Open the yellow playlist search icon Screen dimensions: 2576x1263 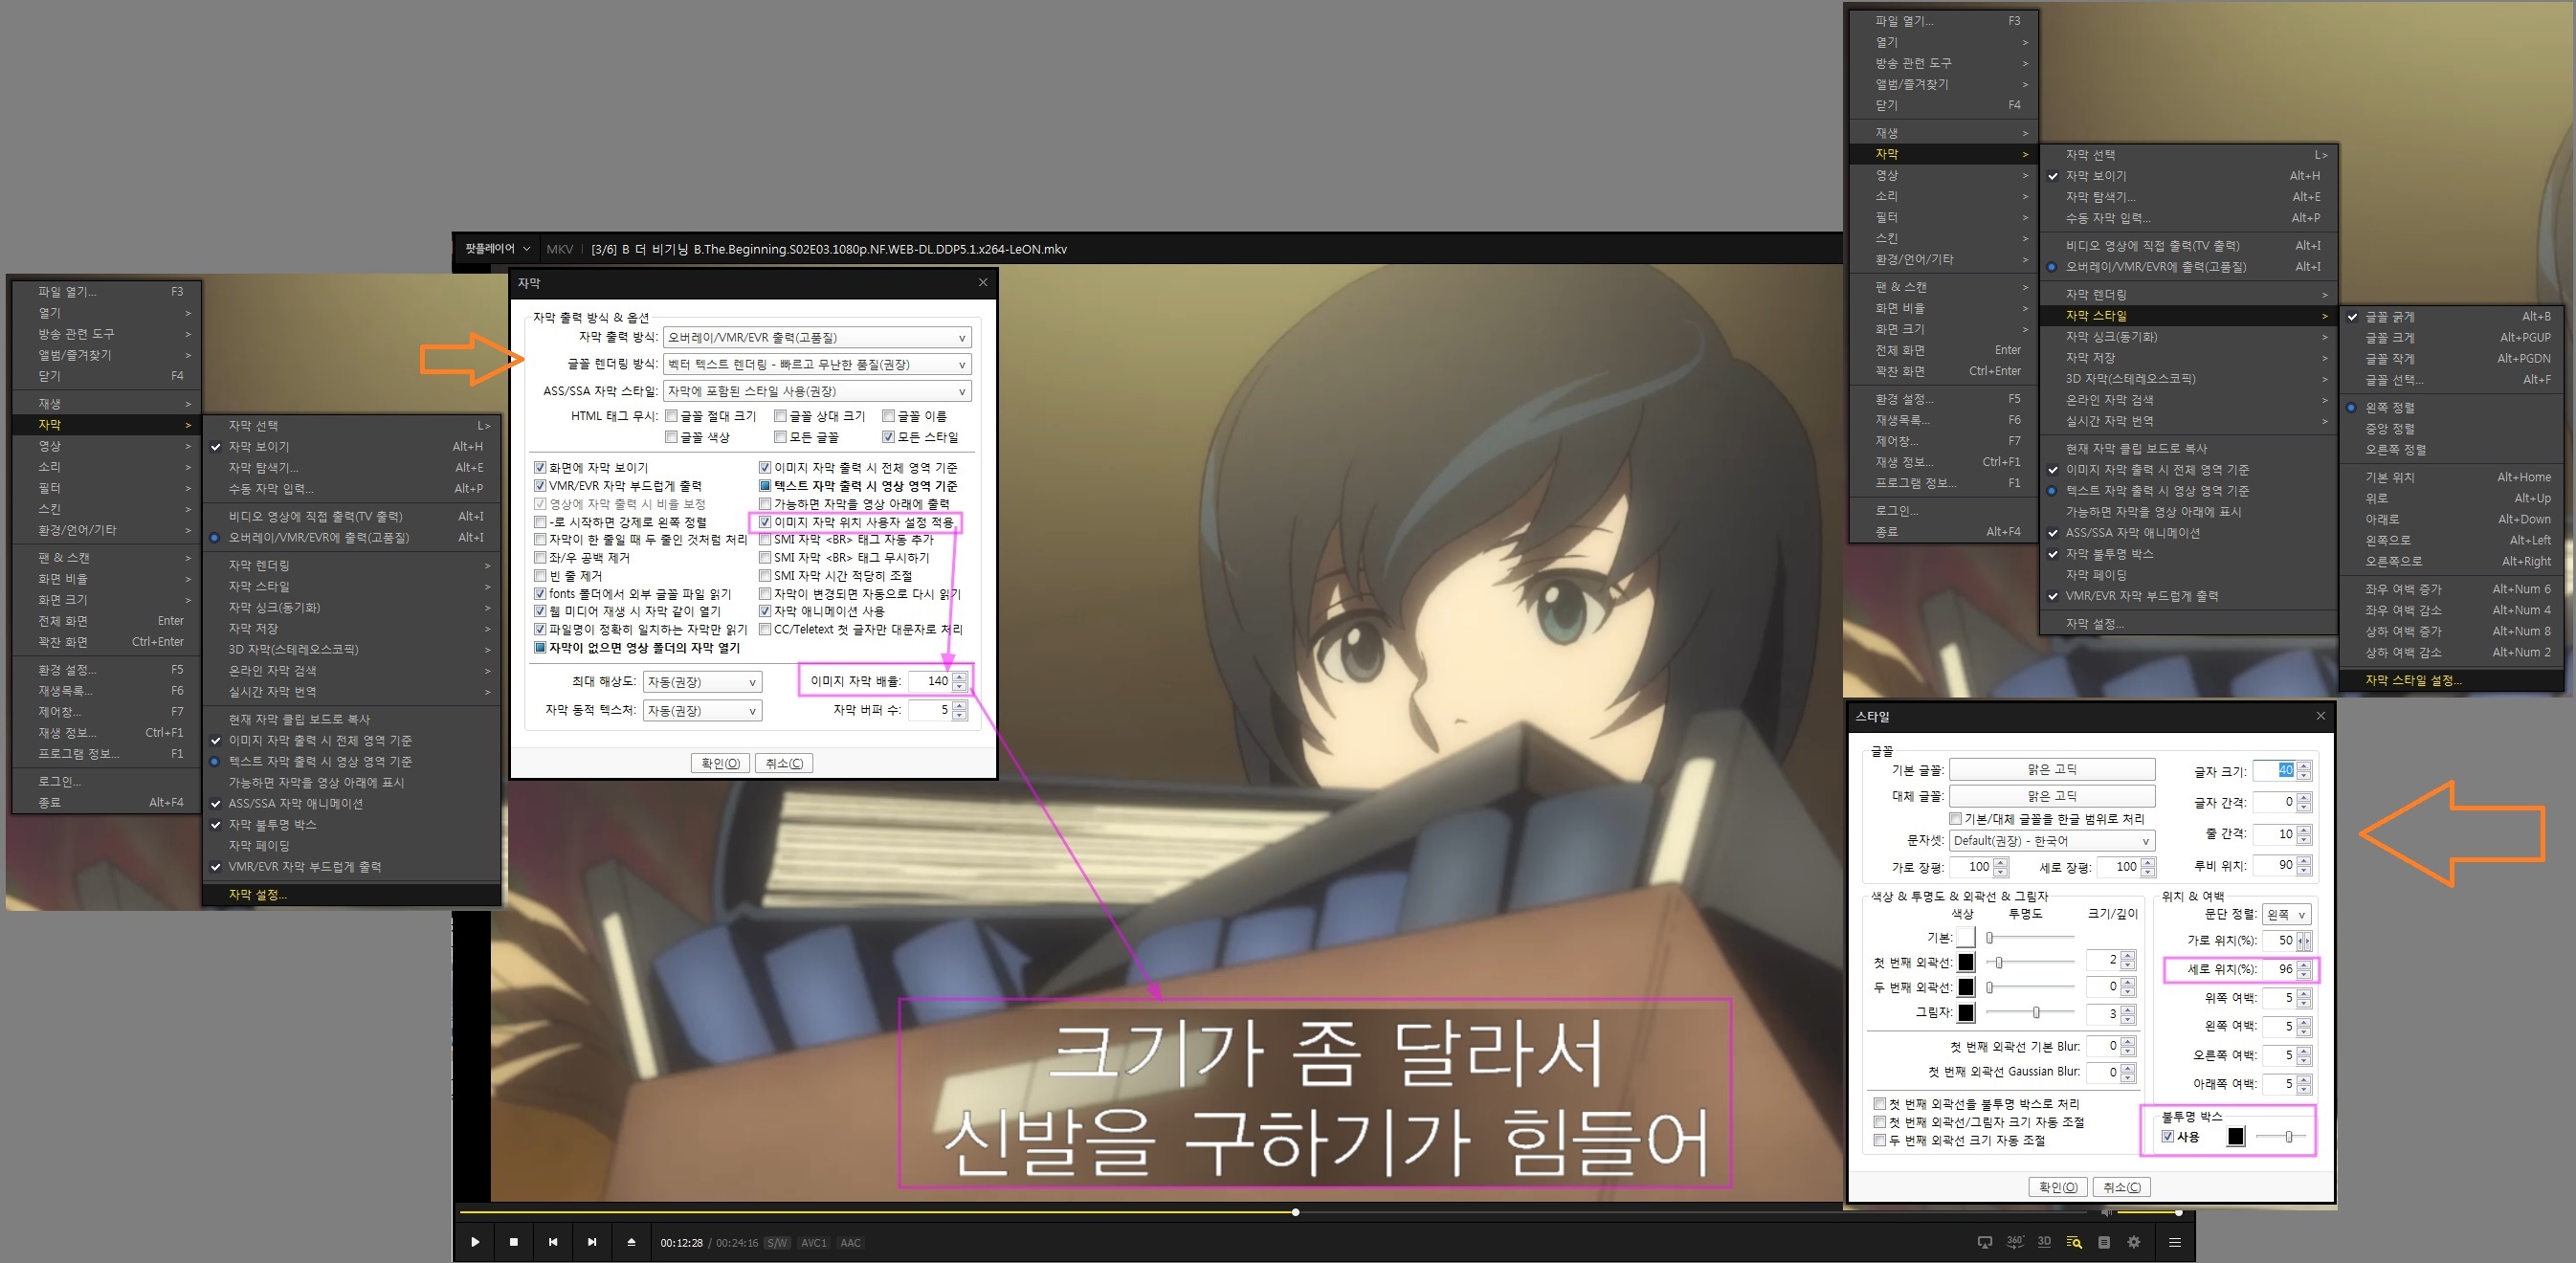coord(2074,1242)
